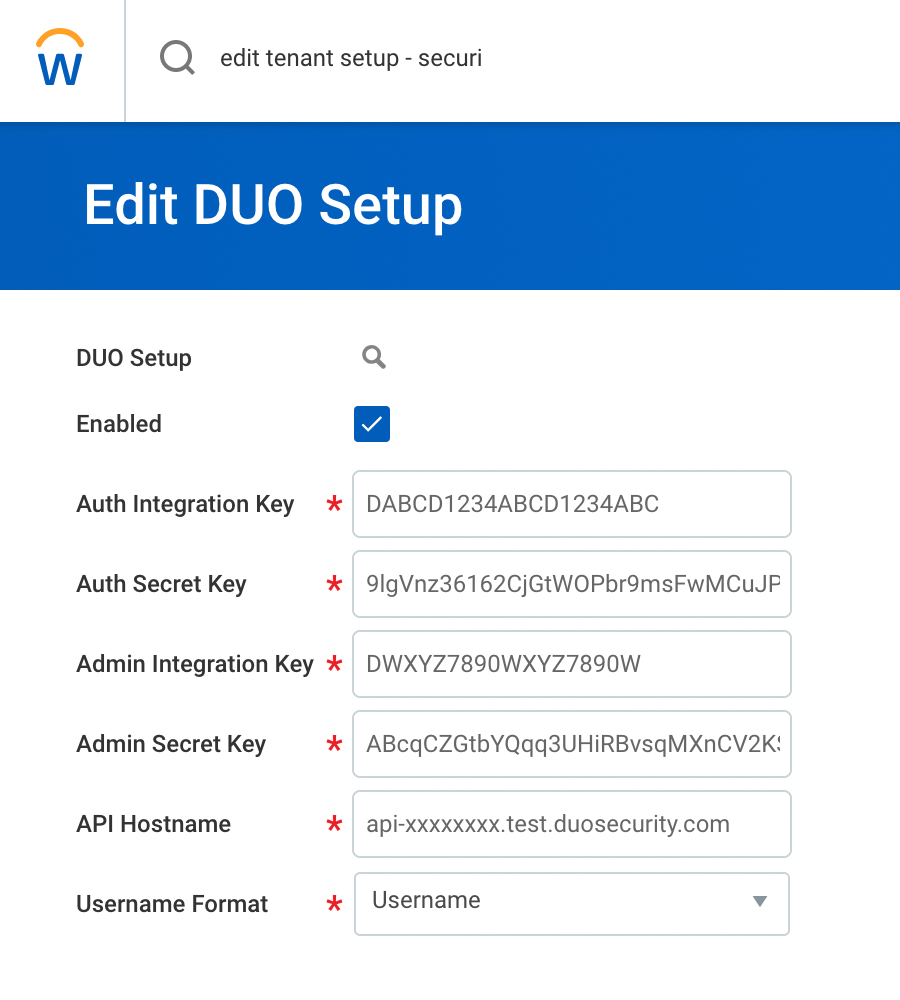Select a different Username Format option

tap(571, 904)
